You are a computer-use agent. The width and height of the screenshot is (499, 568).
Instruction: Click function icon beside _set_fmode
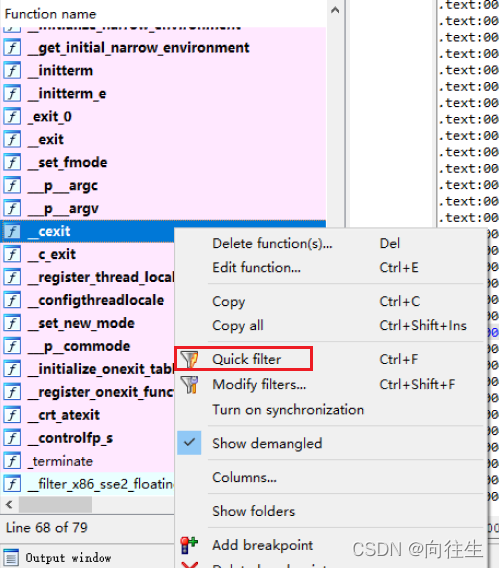pos(12,162)
